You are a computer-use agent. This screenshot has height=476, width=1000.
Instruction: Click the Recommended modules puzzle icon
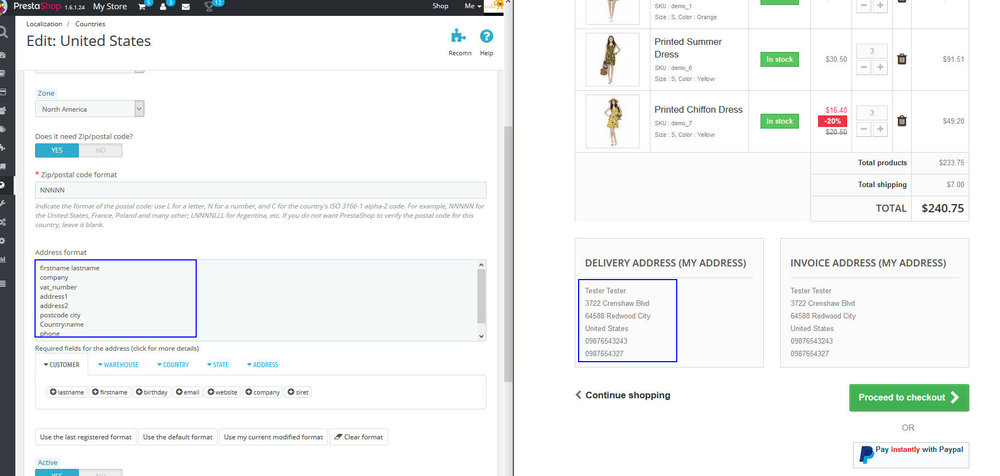(x=459, y=36)
